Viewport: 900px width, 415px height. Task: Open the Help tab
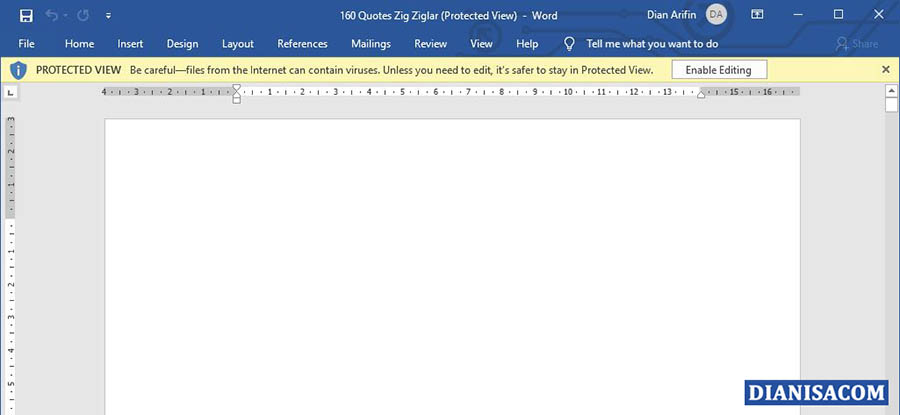527,44
